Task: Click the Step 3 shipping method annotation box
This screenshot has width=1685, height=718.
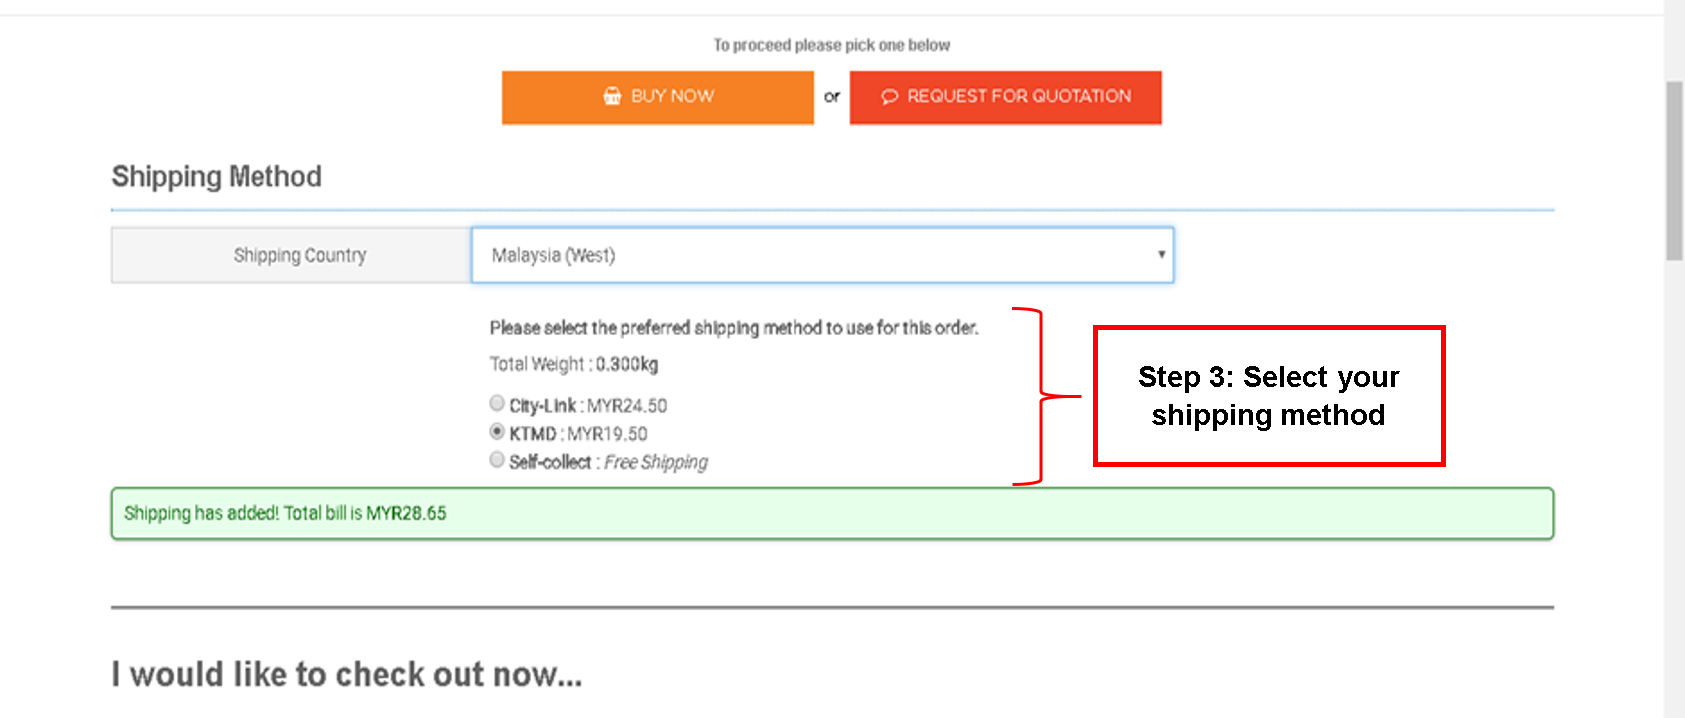Action: [x=1269, y=396]
